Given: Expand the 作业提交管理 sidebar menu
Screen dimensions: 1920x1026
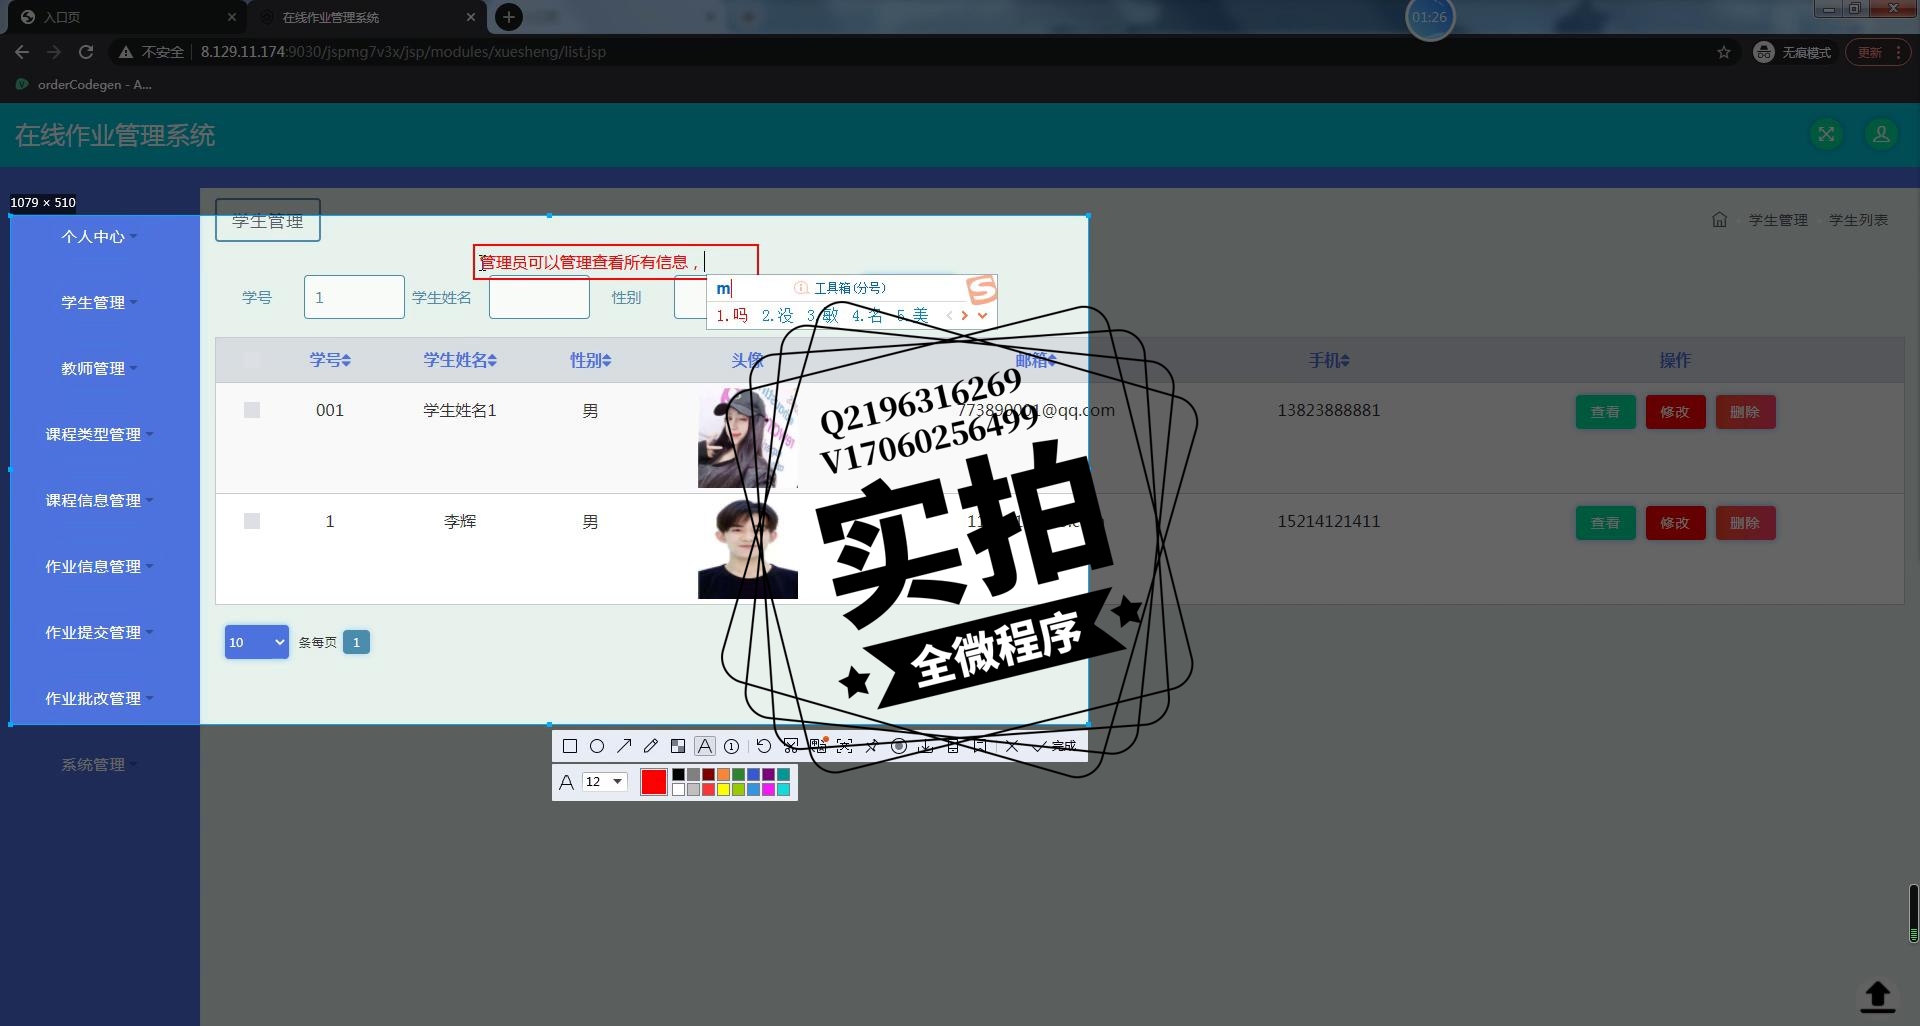Looking at the screenshot, I should tap(99, 633).
